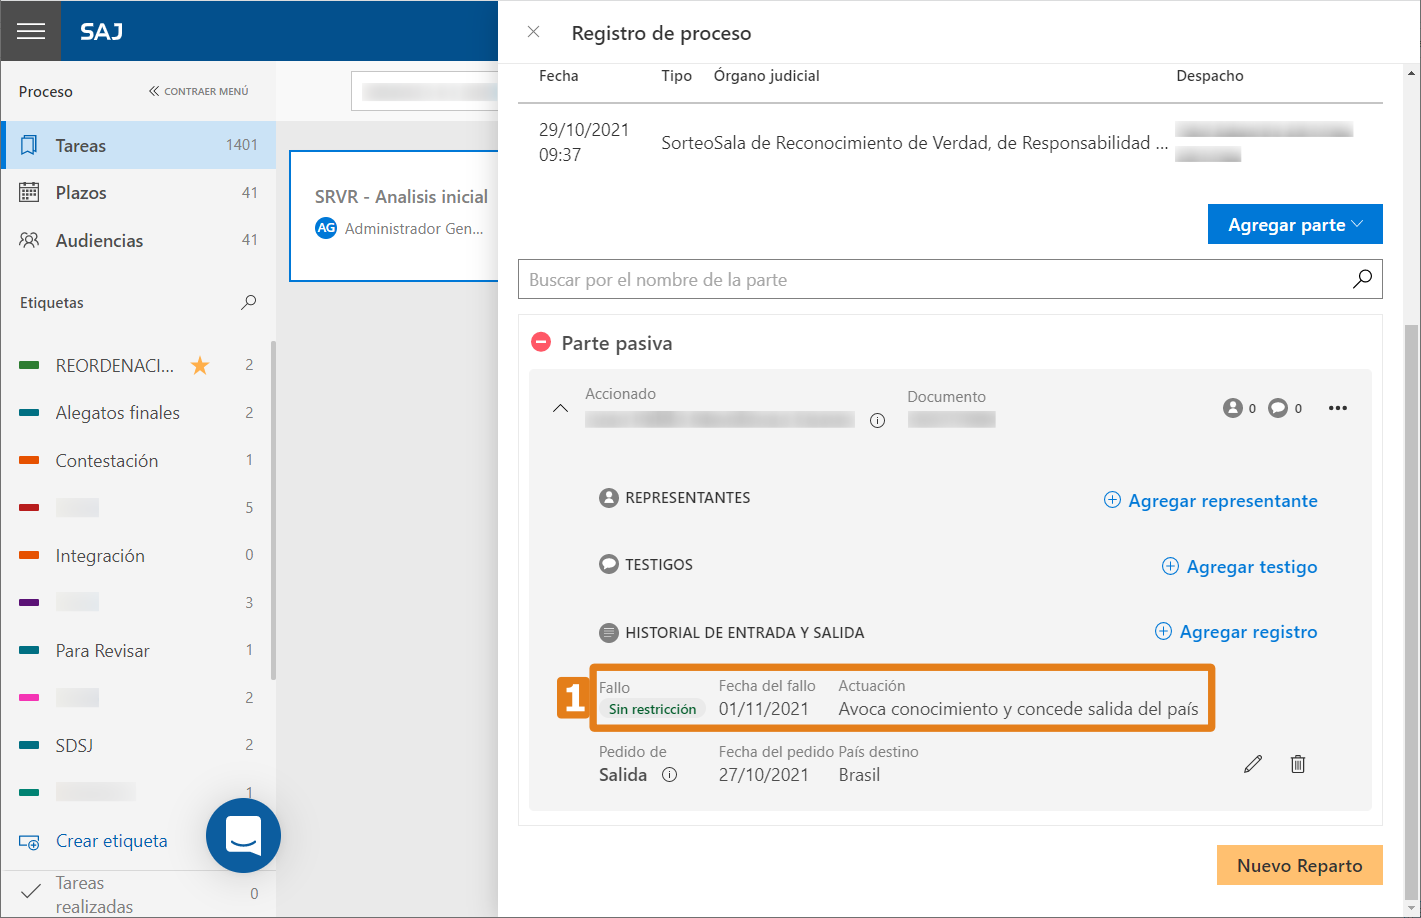Open the Tareas menu item
Image resolution: width=1421 pixels, height=918 pixels.
tap(138, 145)
